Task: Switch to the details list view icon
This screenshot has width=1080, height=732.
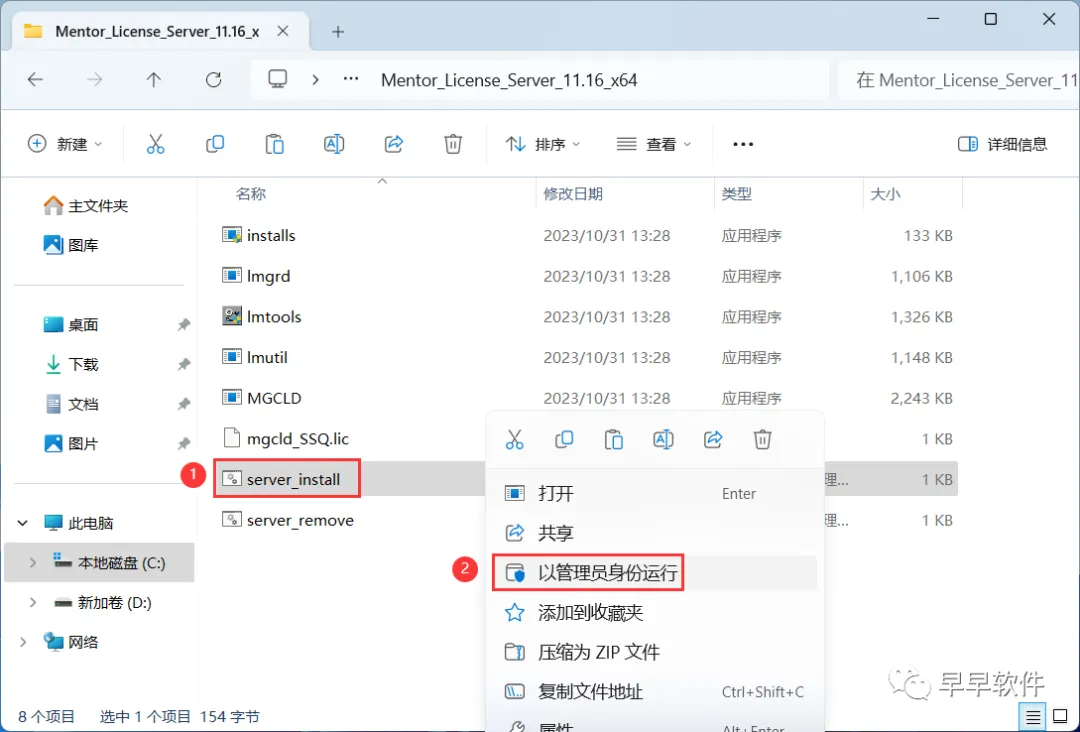Action: point(1032,717)
